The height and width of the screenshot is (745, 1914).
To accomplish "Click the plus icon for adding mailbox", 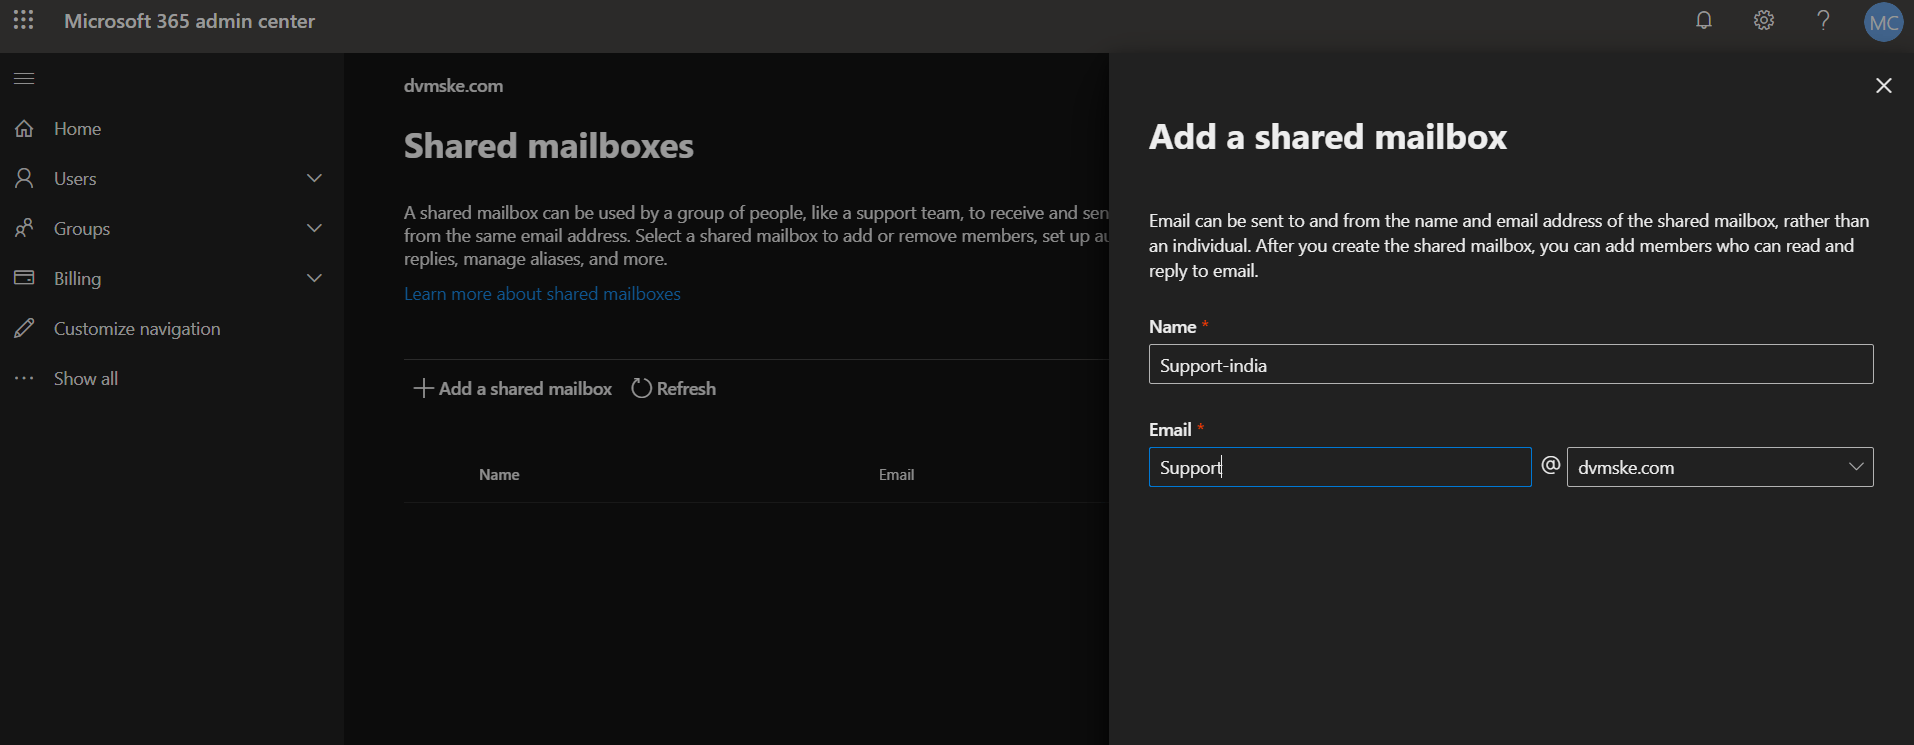I will [x=423, y=388].
